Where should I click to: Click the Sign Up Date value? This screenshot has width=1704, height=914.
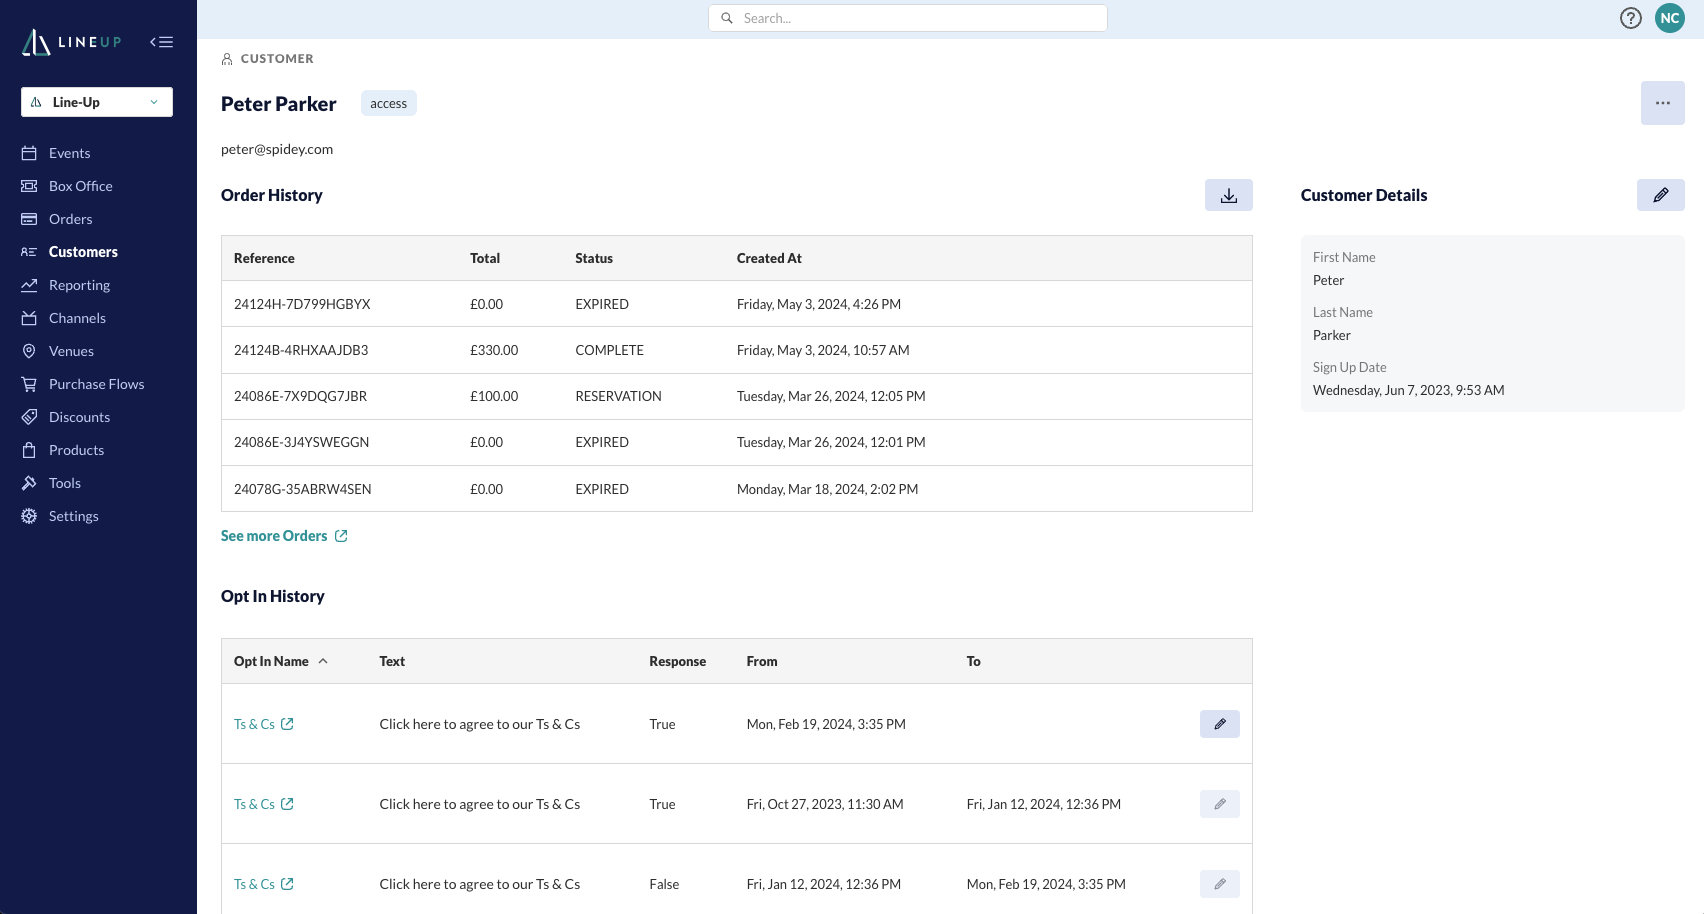click(1408, 390)
